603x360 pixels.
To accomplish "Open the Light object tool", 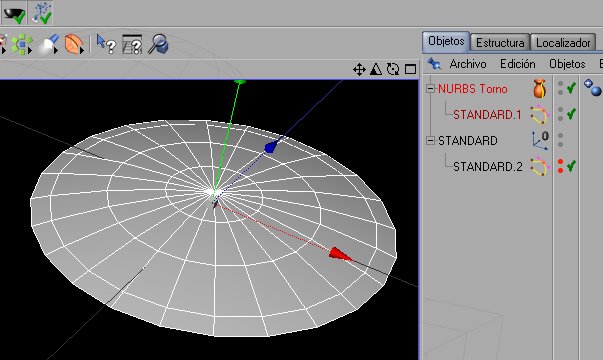I will [x=49, y=44].
